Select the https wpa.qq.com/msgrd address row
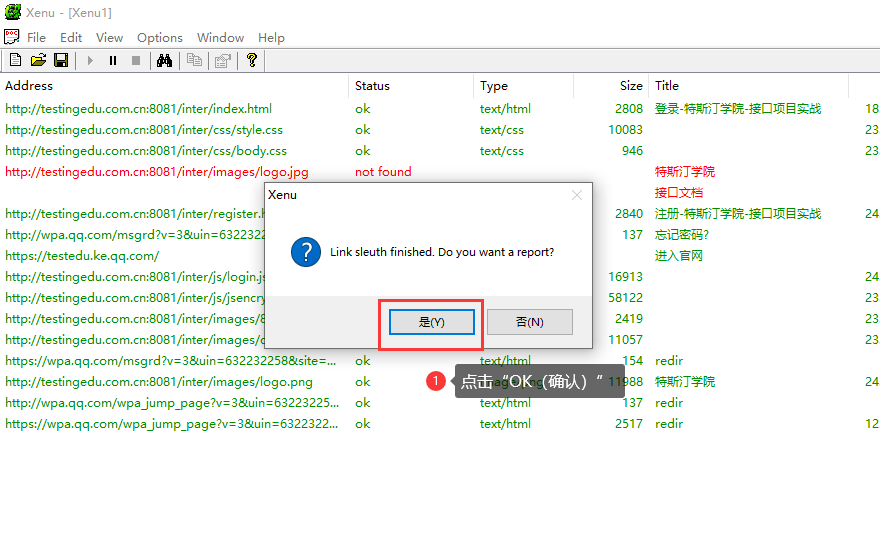Image resolution: width=880 pixels, height=548 pixels. pyautogui.click(x=171, y=360)
